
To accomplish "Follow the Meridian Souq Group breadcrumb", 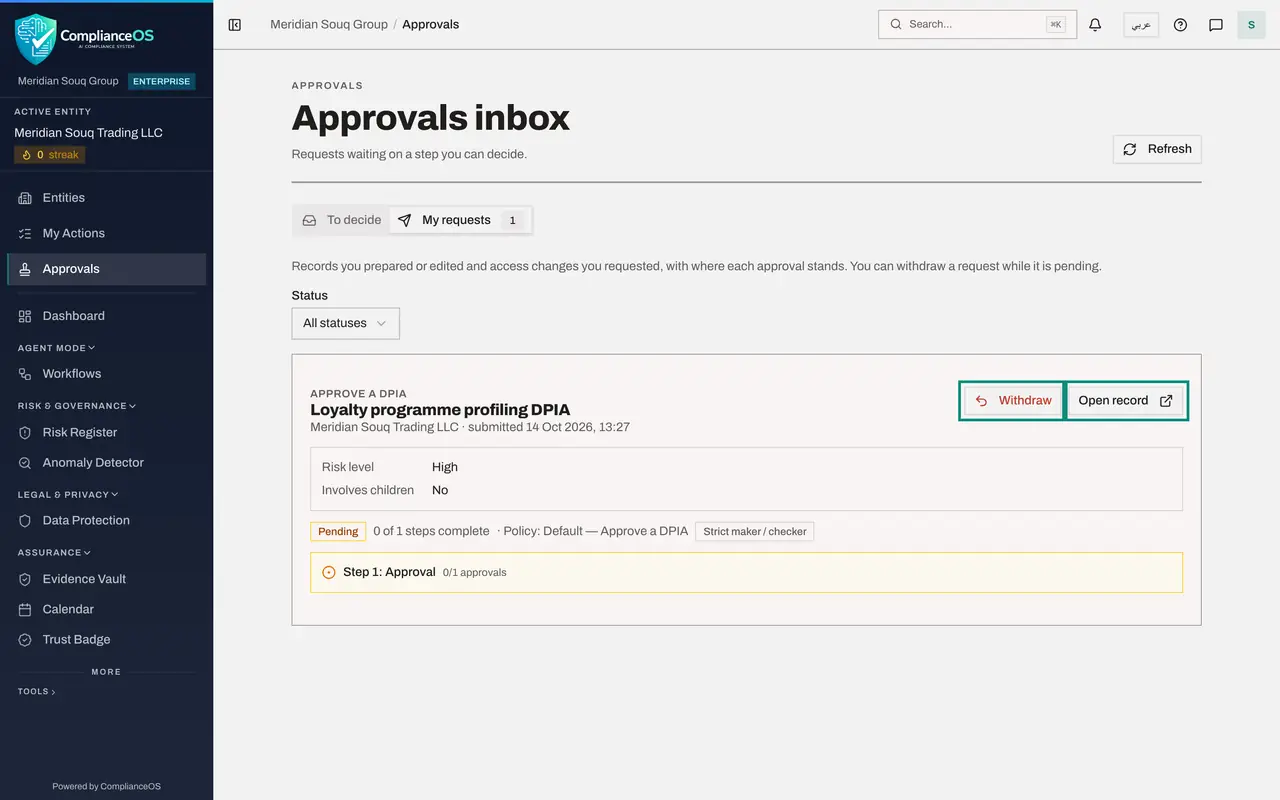I will click(x=329, y=24).
